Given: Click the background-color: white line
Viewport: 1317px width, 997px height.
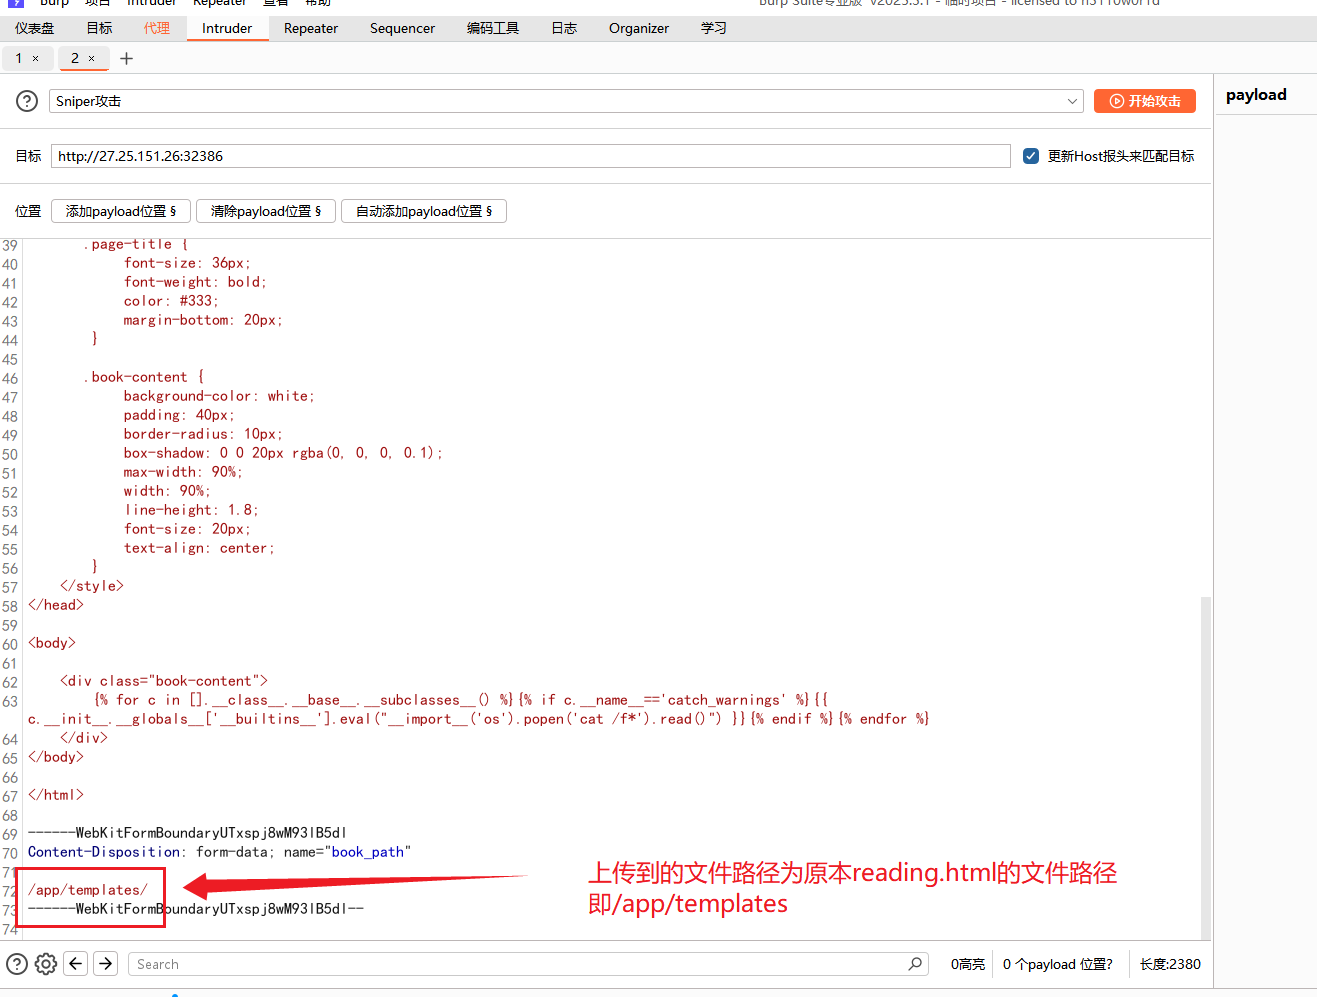Looking at the screenshot, I should 219,396.
